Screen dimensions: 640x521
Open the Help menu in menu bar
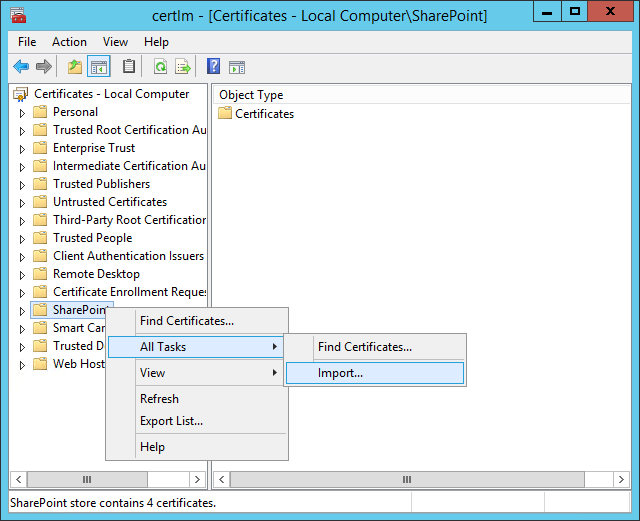tap(156, 42)
